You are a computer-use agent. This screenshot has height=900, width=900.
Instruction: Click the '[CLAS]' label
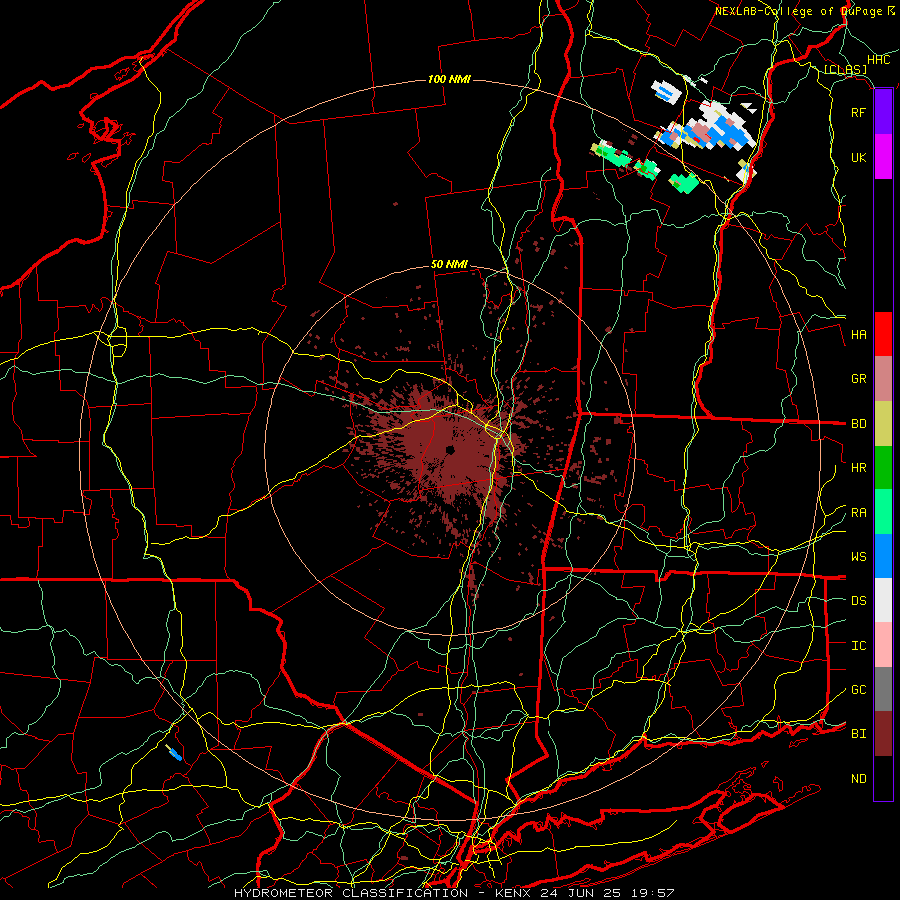(x=845, y=69)
